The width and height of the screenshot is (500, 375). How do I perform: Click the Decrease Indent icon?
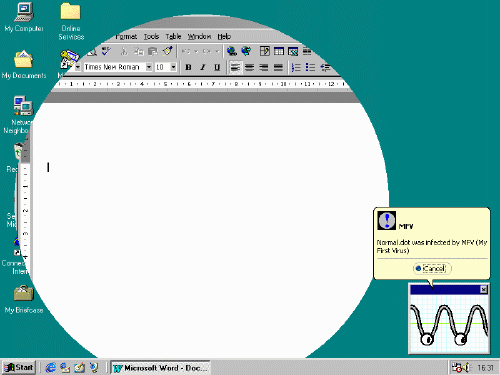coord(325,67)
